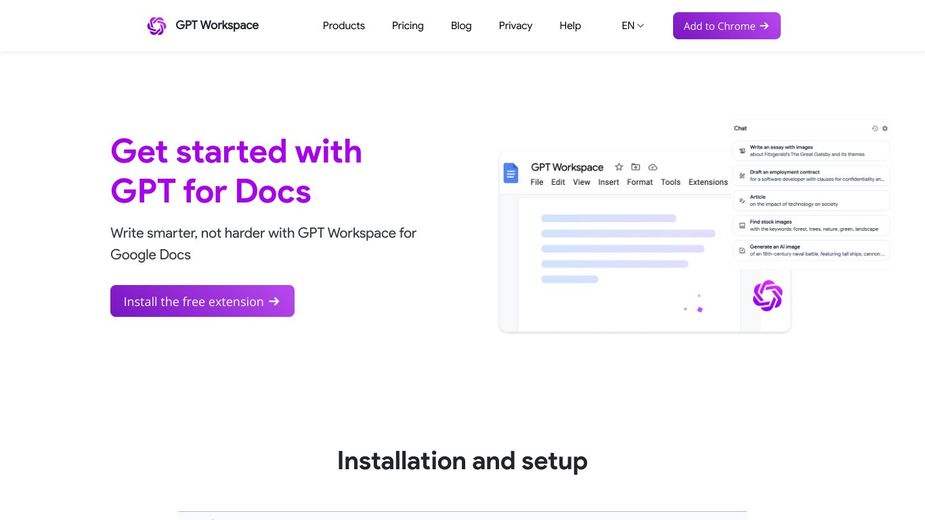Choose the 'Draft an employment contract' prompt

coord(811,176)
